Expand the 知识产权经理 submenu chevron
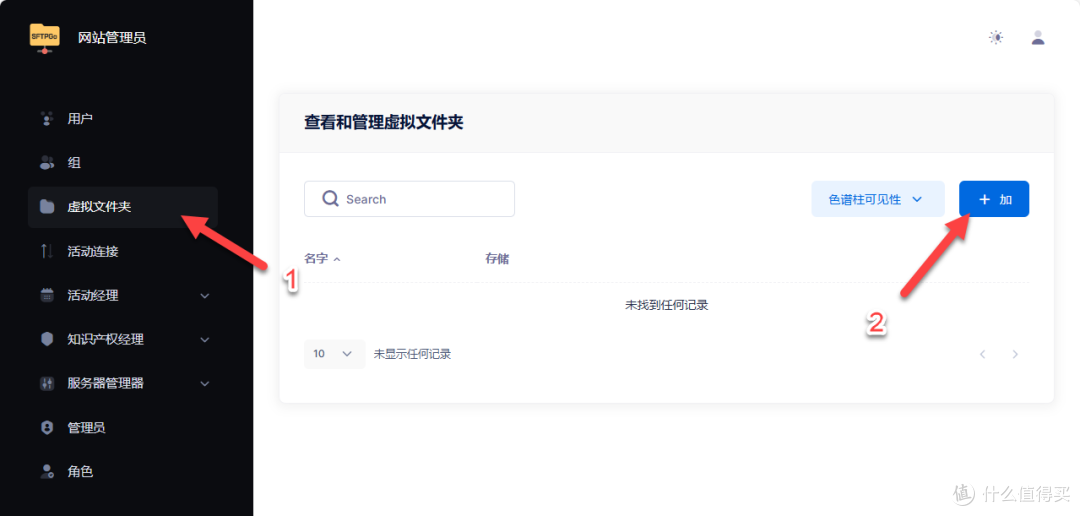1080x516 pixels. 205,340
